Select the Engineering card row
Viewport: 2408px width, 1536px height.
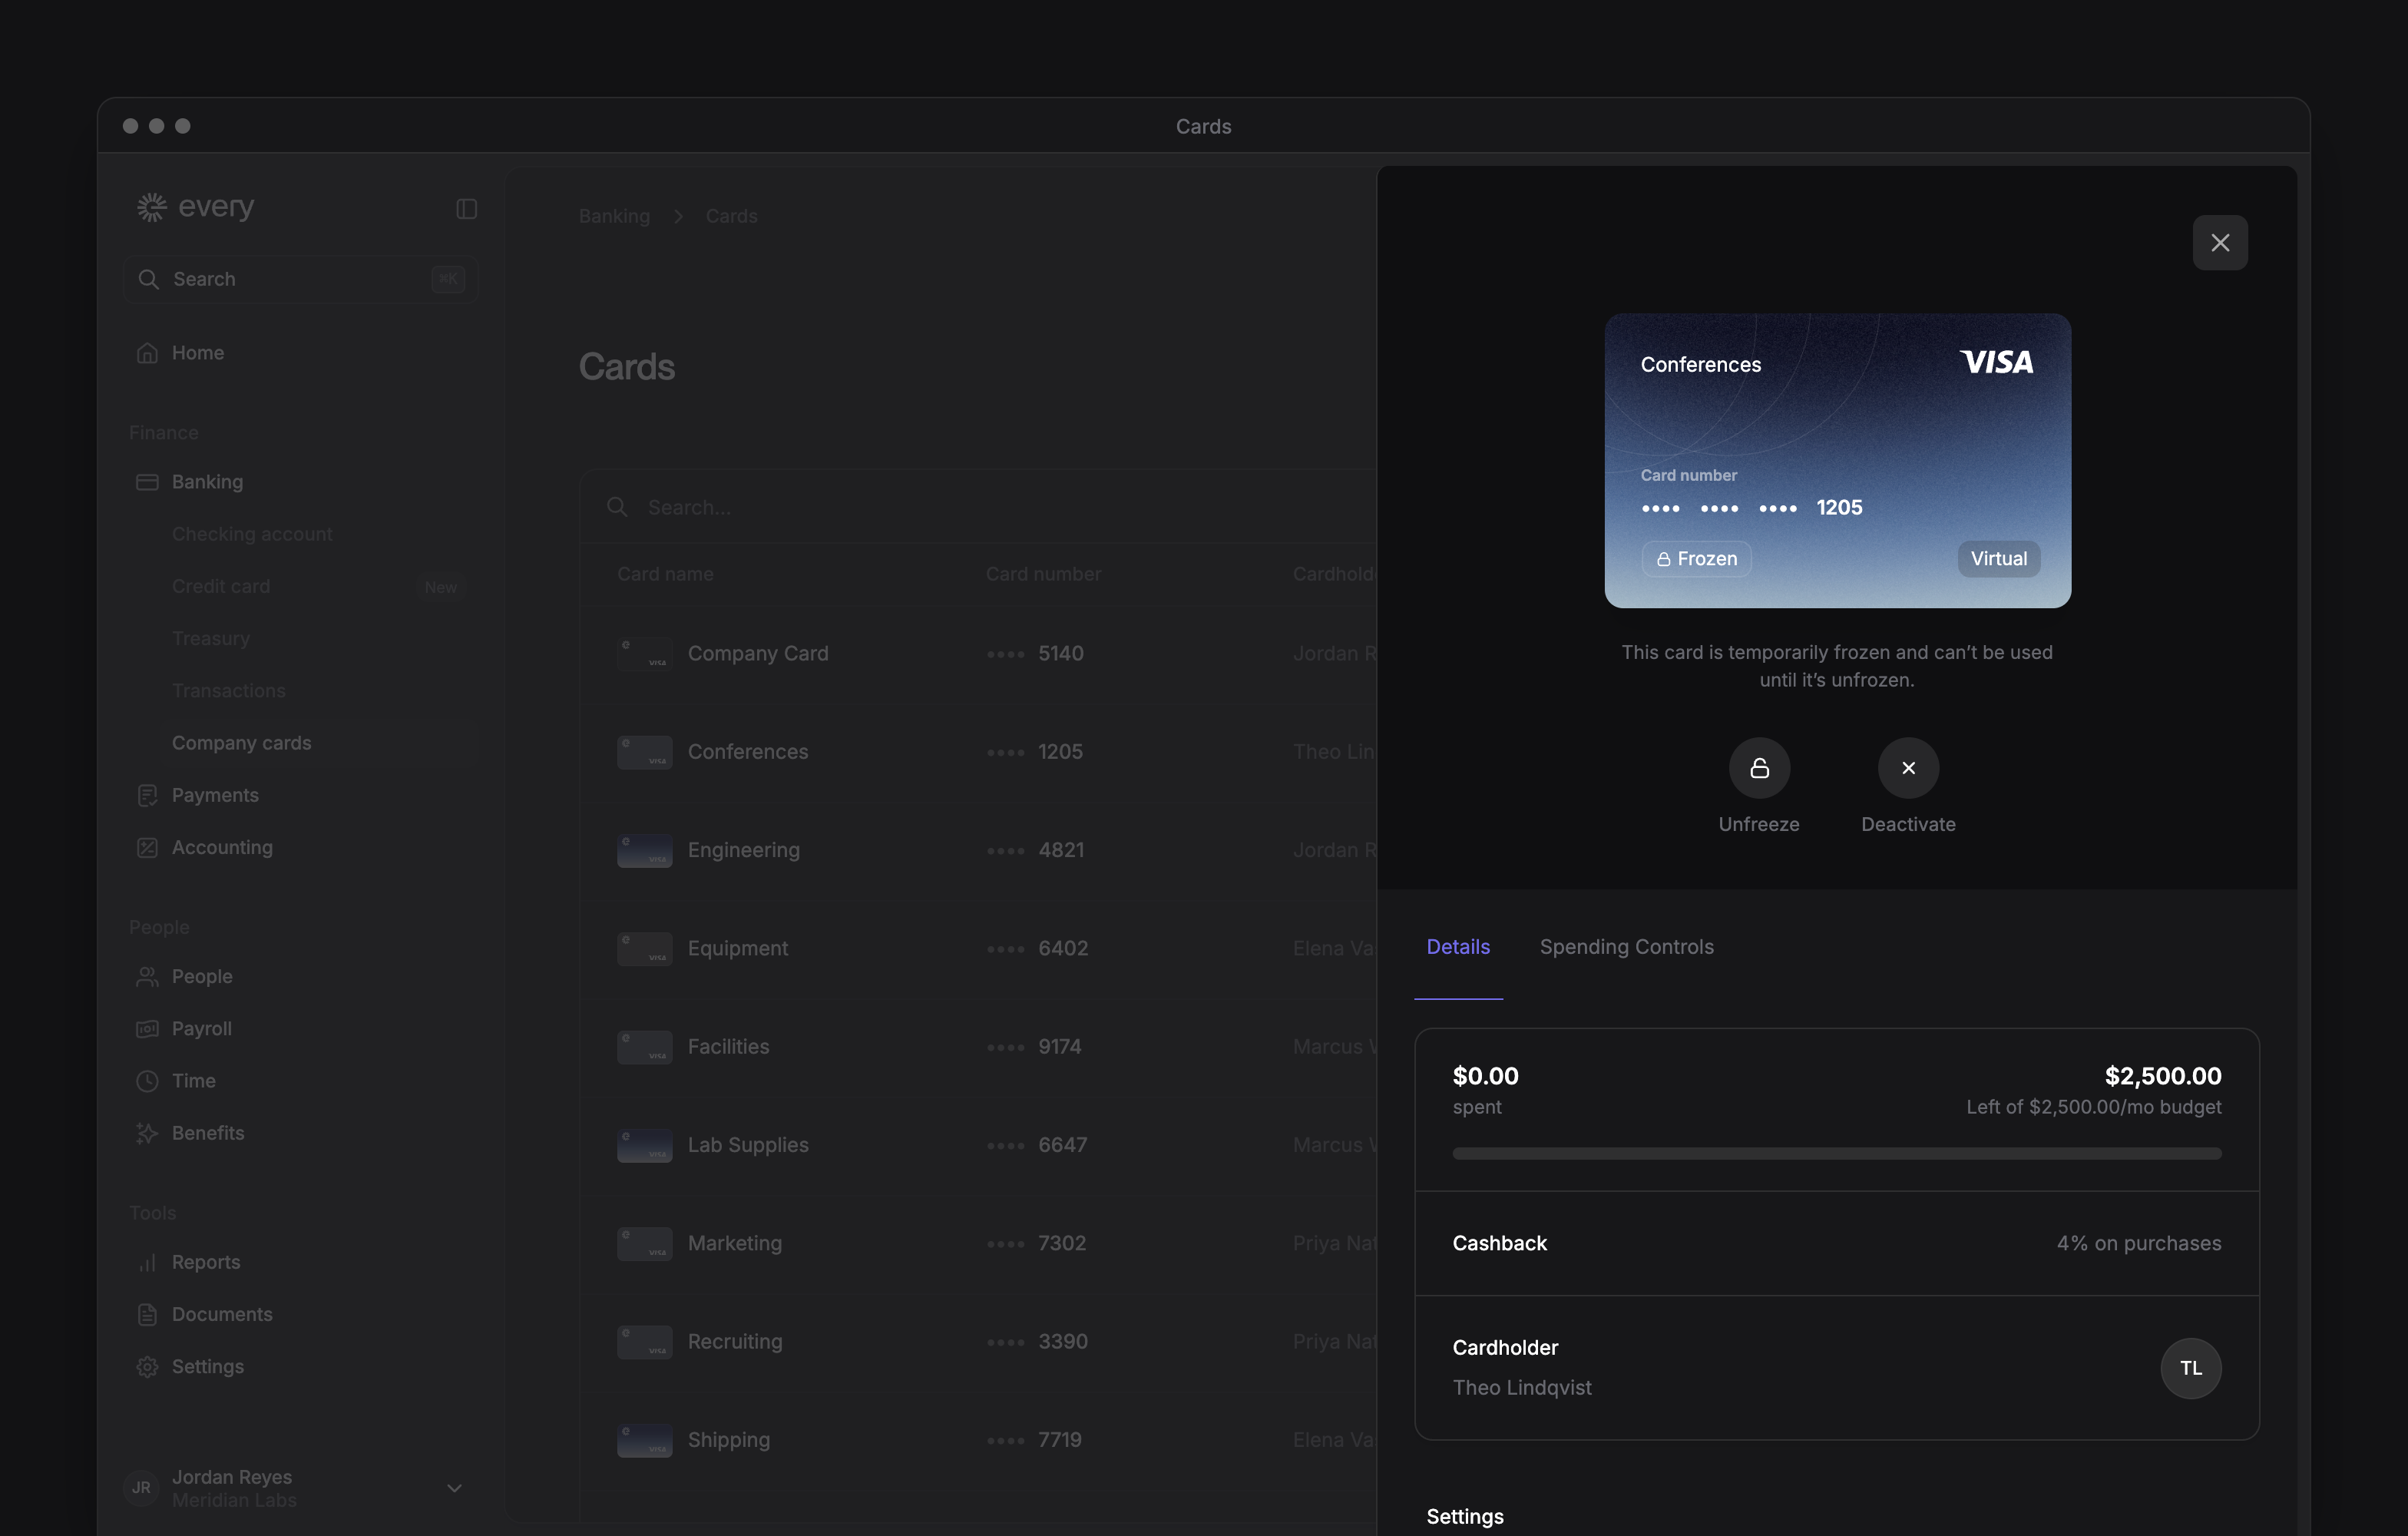(x=980, y=850)
